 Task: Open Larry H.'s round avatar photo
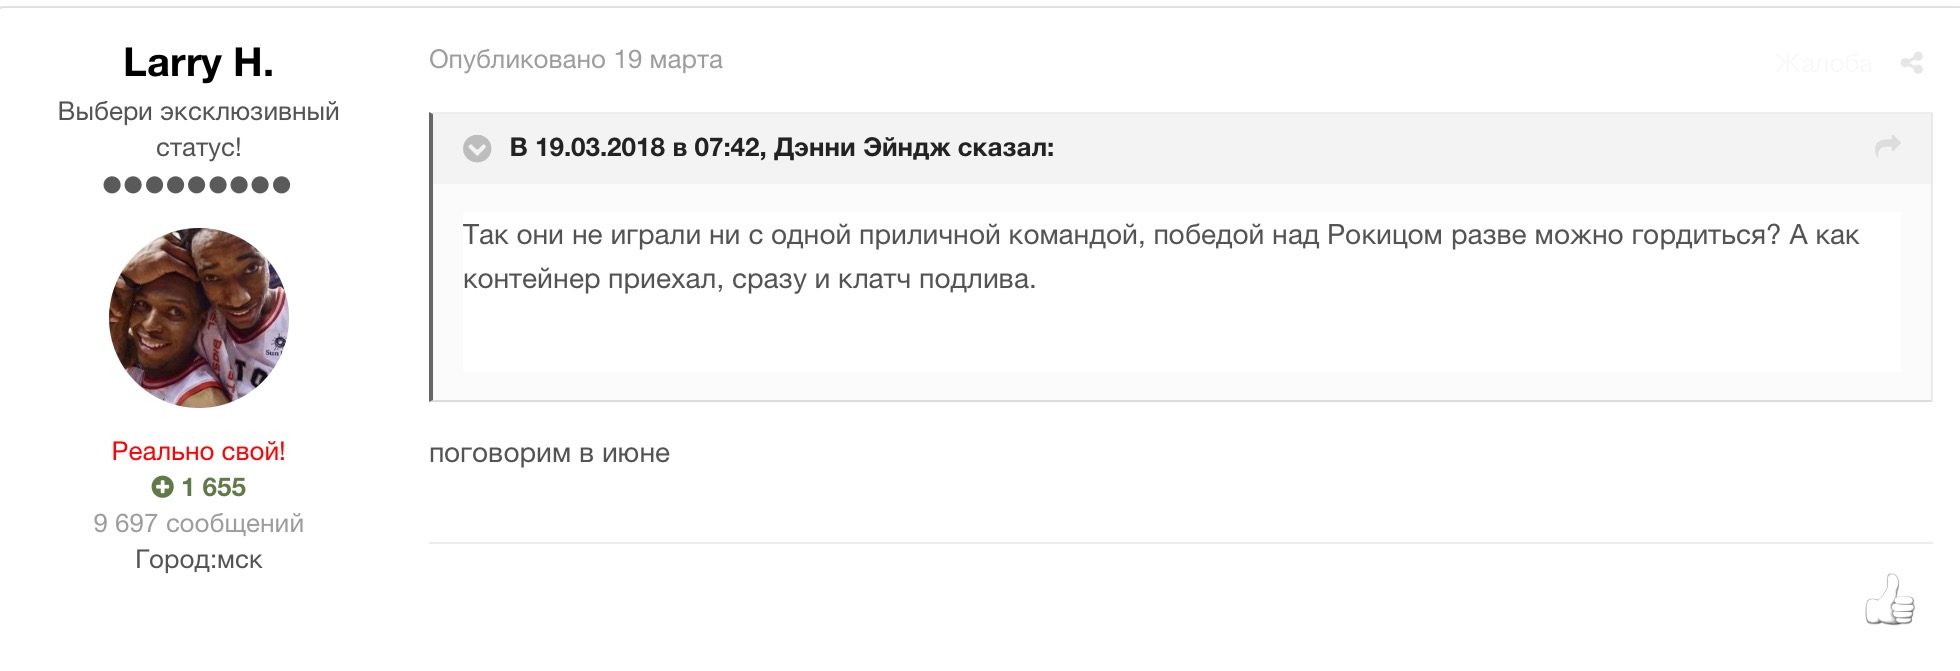(198, 318)
